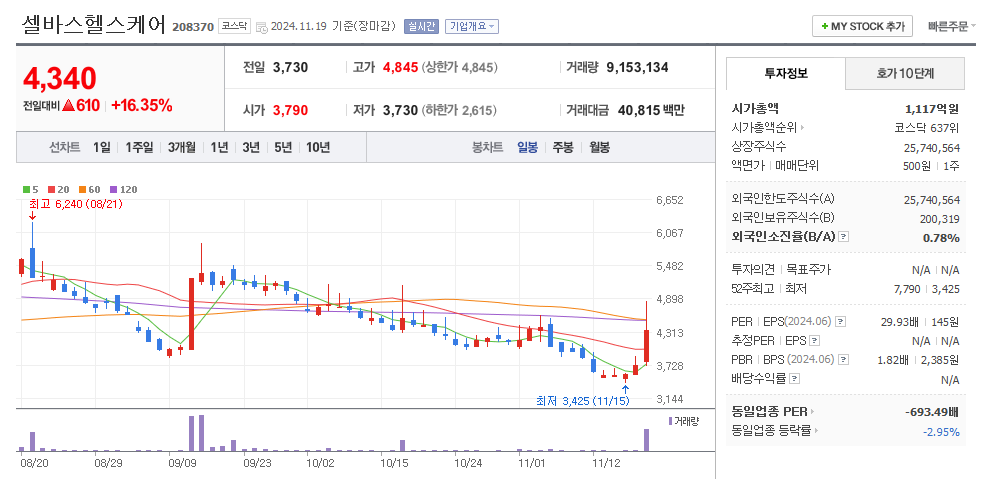Click arrow icon beside 동일업종 PER
Screen dimensions: 993x479
tap(813, 412)
